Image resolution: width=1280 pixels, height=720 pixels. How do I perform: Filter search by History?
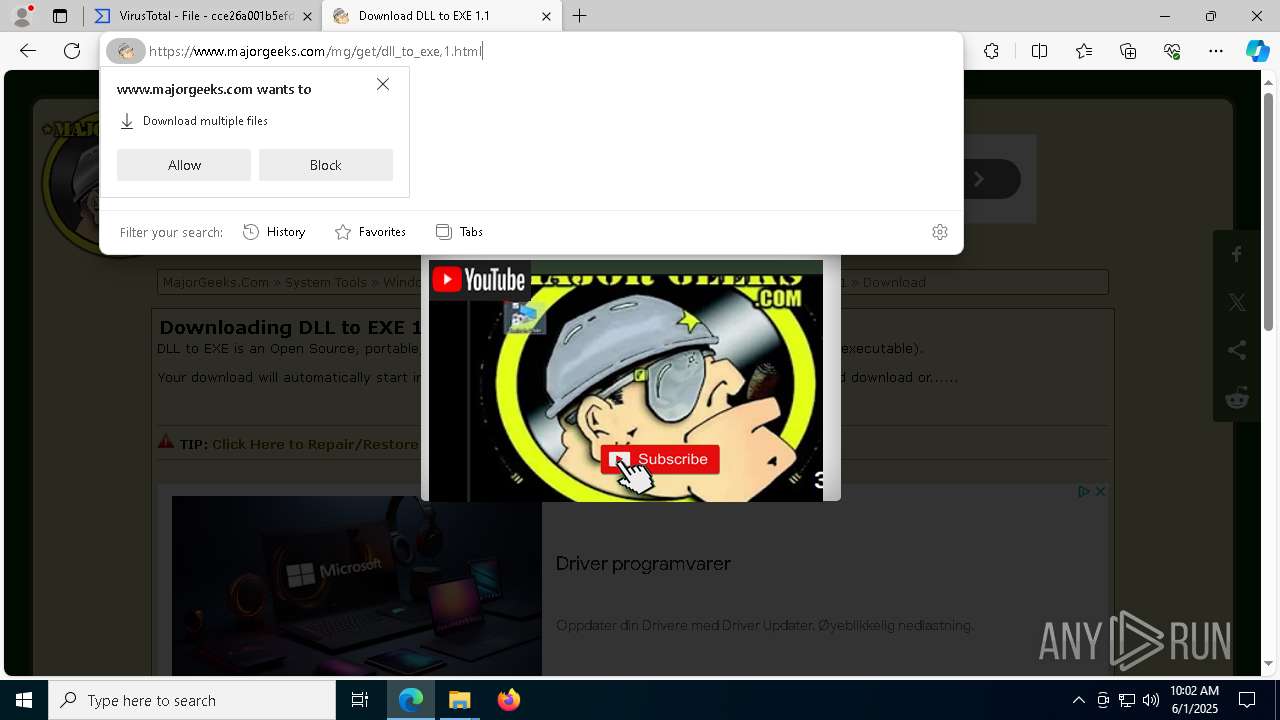274,232
